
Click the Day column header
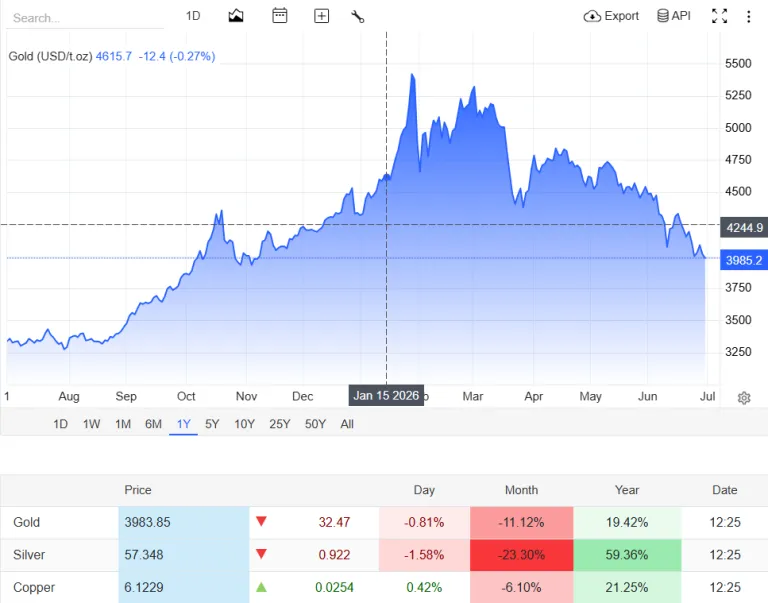tap(424, 490)
